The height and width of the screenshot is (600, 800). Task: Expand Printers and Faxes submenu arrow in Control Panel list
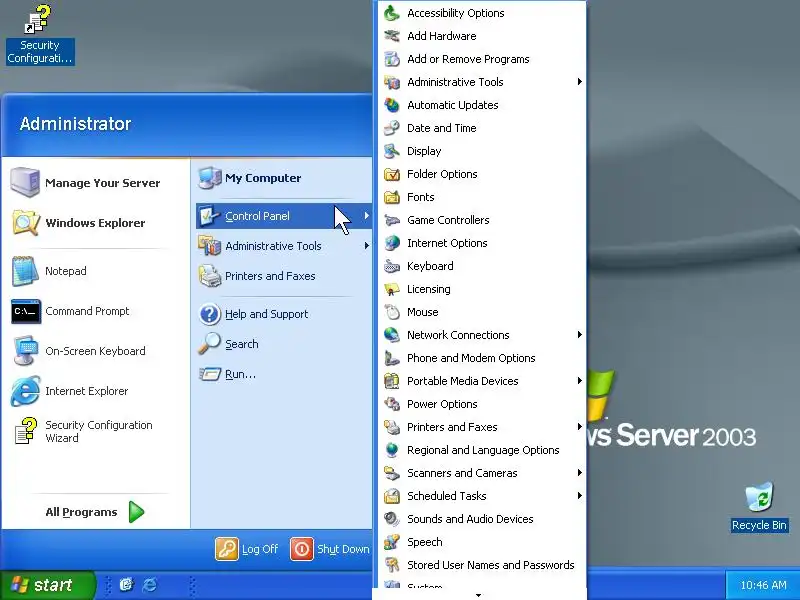point(580,427)
